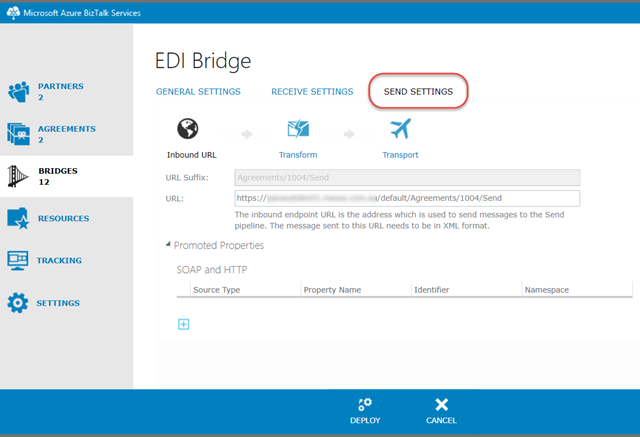The image size is (640, 437).
Task: Select the Transport airplane icon
Action: (400, 129)
